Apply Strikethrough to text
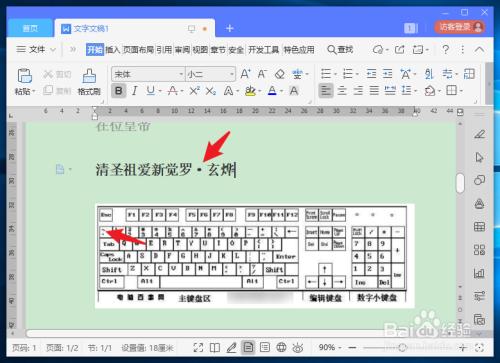This screenshot has width=500, height=363. pos(172,90)
